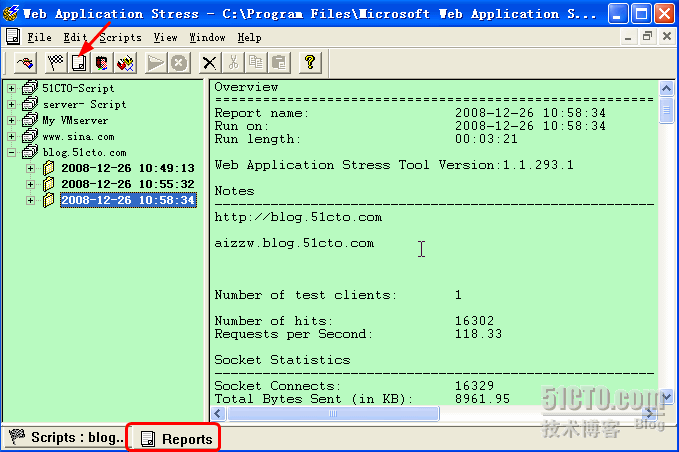The image size is (679, 452).
Task: Click the document icon left of File menu
Action: 13,37
